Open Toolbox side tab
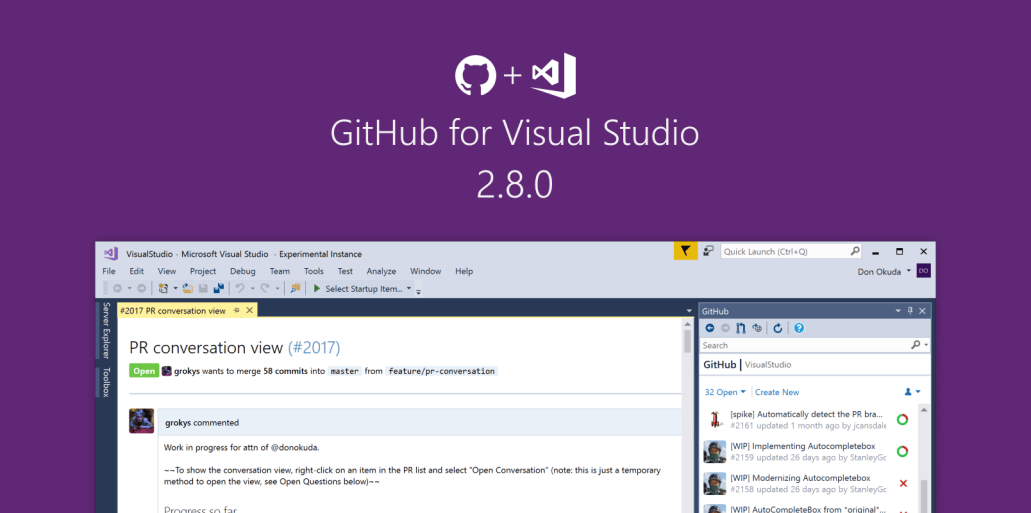The image size is (1031, 513). click(105, 382)
